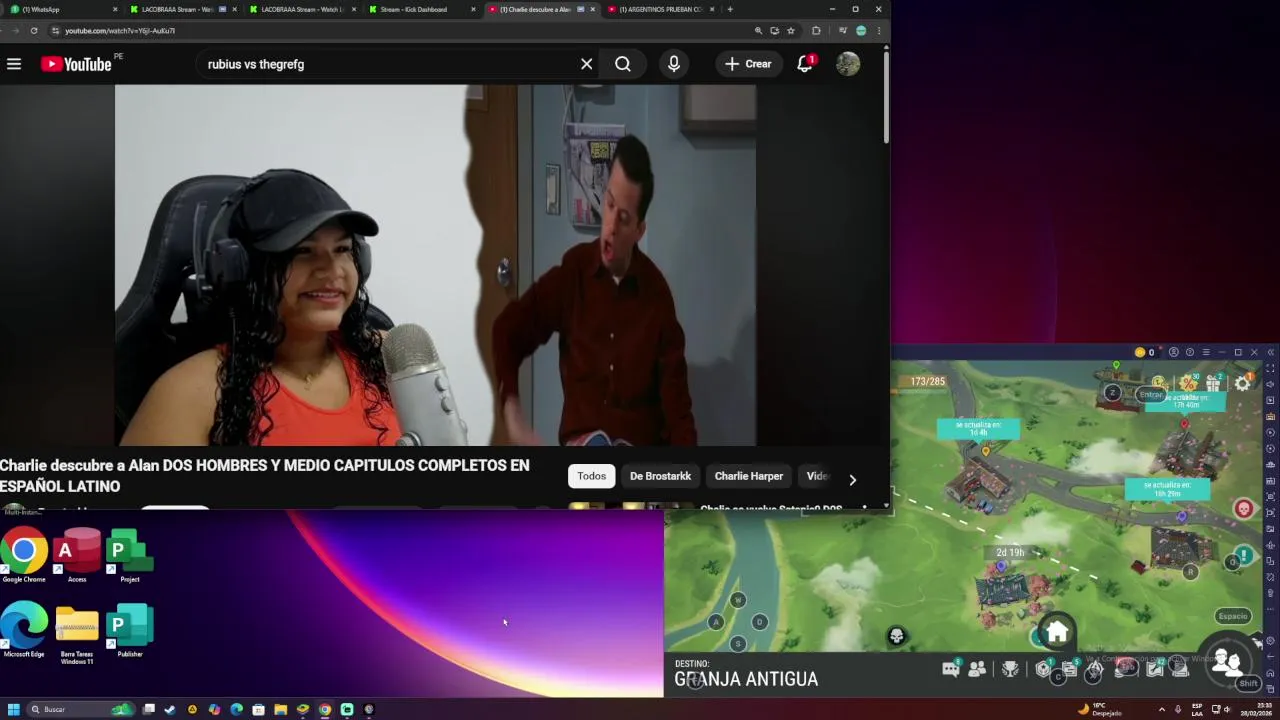Viewport: 1280px width, 720px height.
Task: Select the Access desktop shortcut
Action: 77,557
